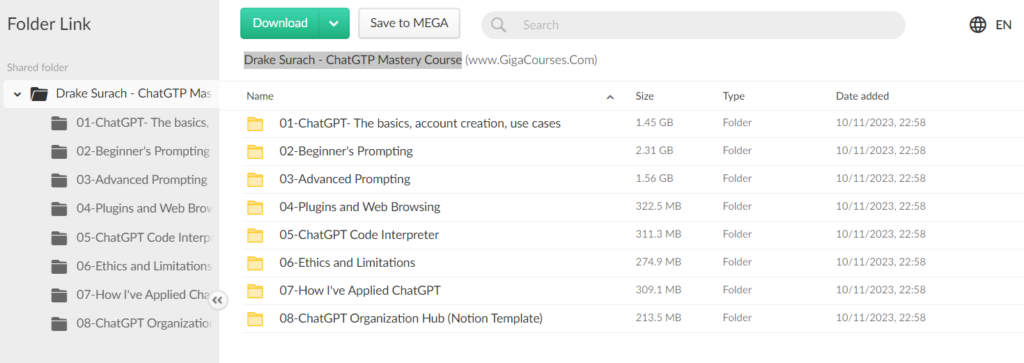Sort the file list by the Type column header
The image size is (1024, 363).
[x=733, y=96]
